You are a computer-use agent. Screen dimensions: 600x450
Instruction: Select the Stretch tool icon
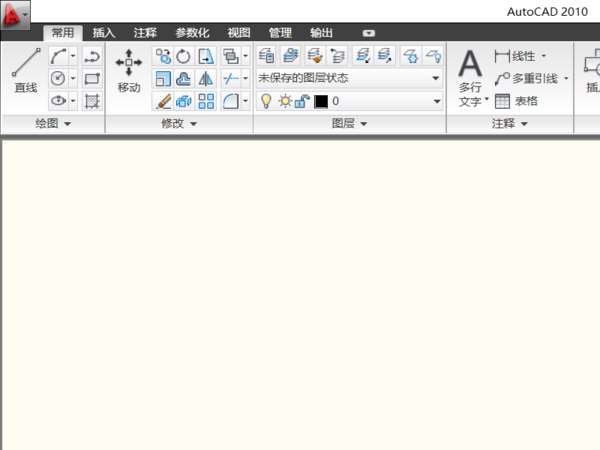tap(206, 56)
